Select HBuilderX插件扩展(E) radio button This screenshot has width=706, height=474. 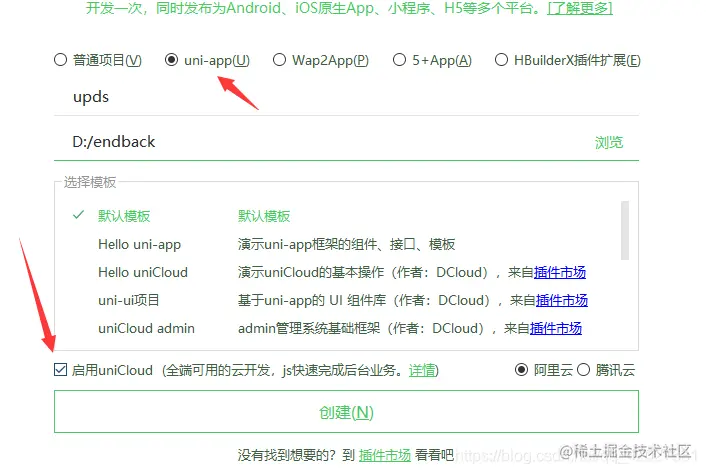point(501,60)
